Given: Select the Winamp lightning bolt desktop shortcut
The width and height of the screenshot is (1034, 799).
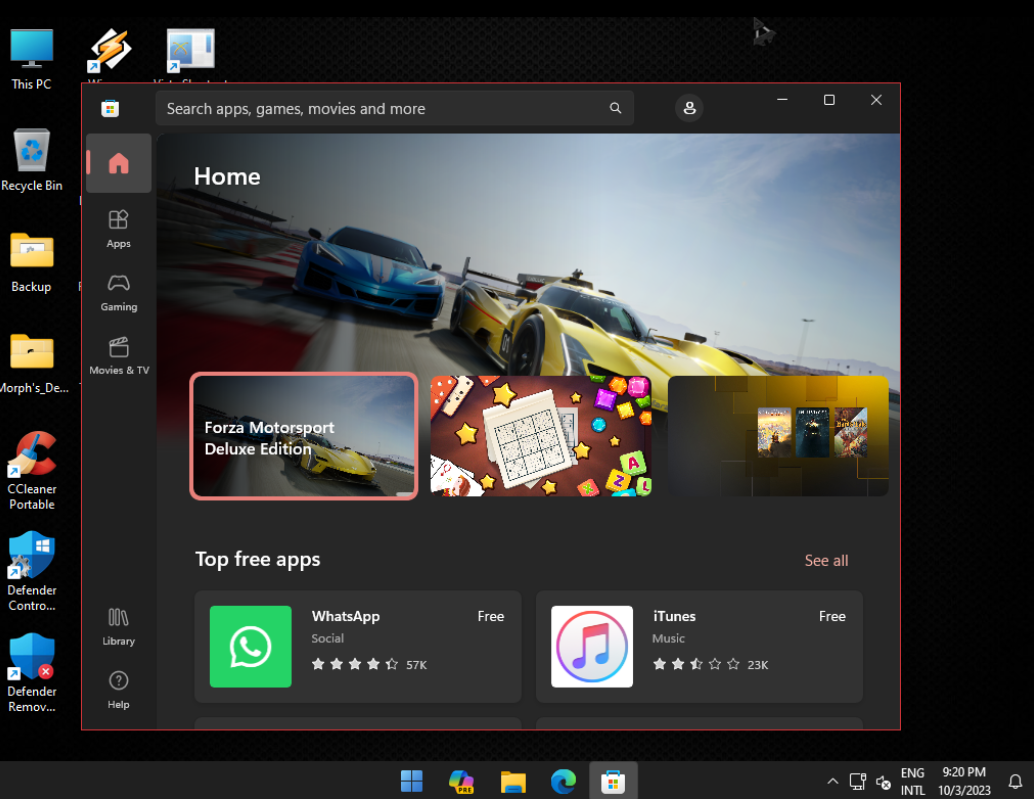Looking at the screenshot, I should pyautogui.click(x=109, y=51).
